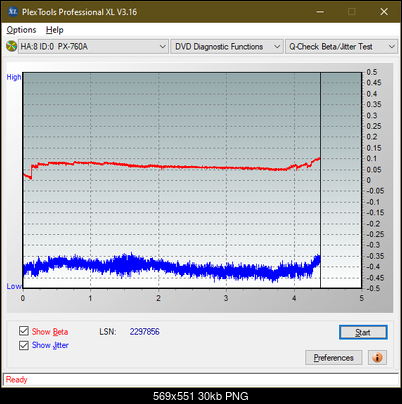The image size is (402, 404).
Task: Expand the Q-Check Beta/Jitter Test dropdown
Action: [x=341, y=46]
